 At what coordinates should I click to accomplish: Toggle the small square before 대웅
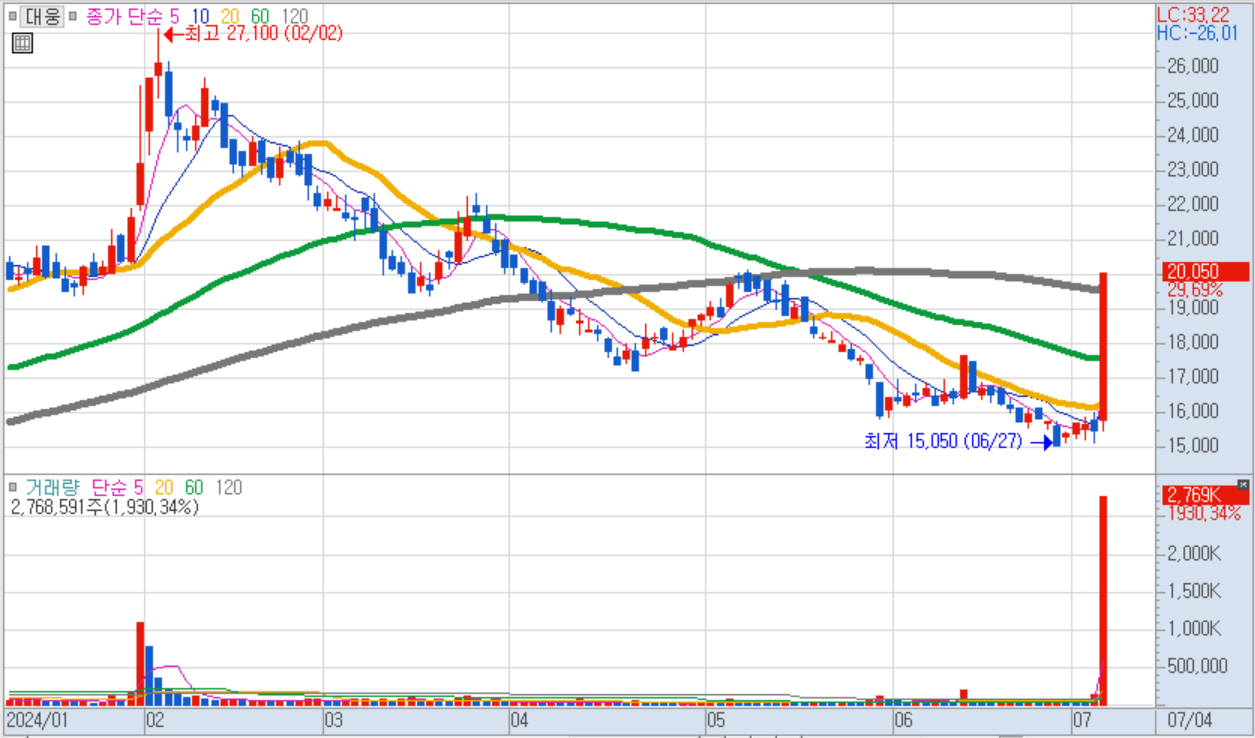click(x=12, y=16)
